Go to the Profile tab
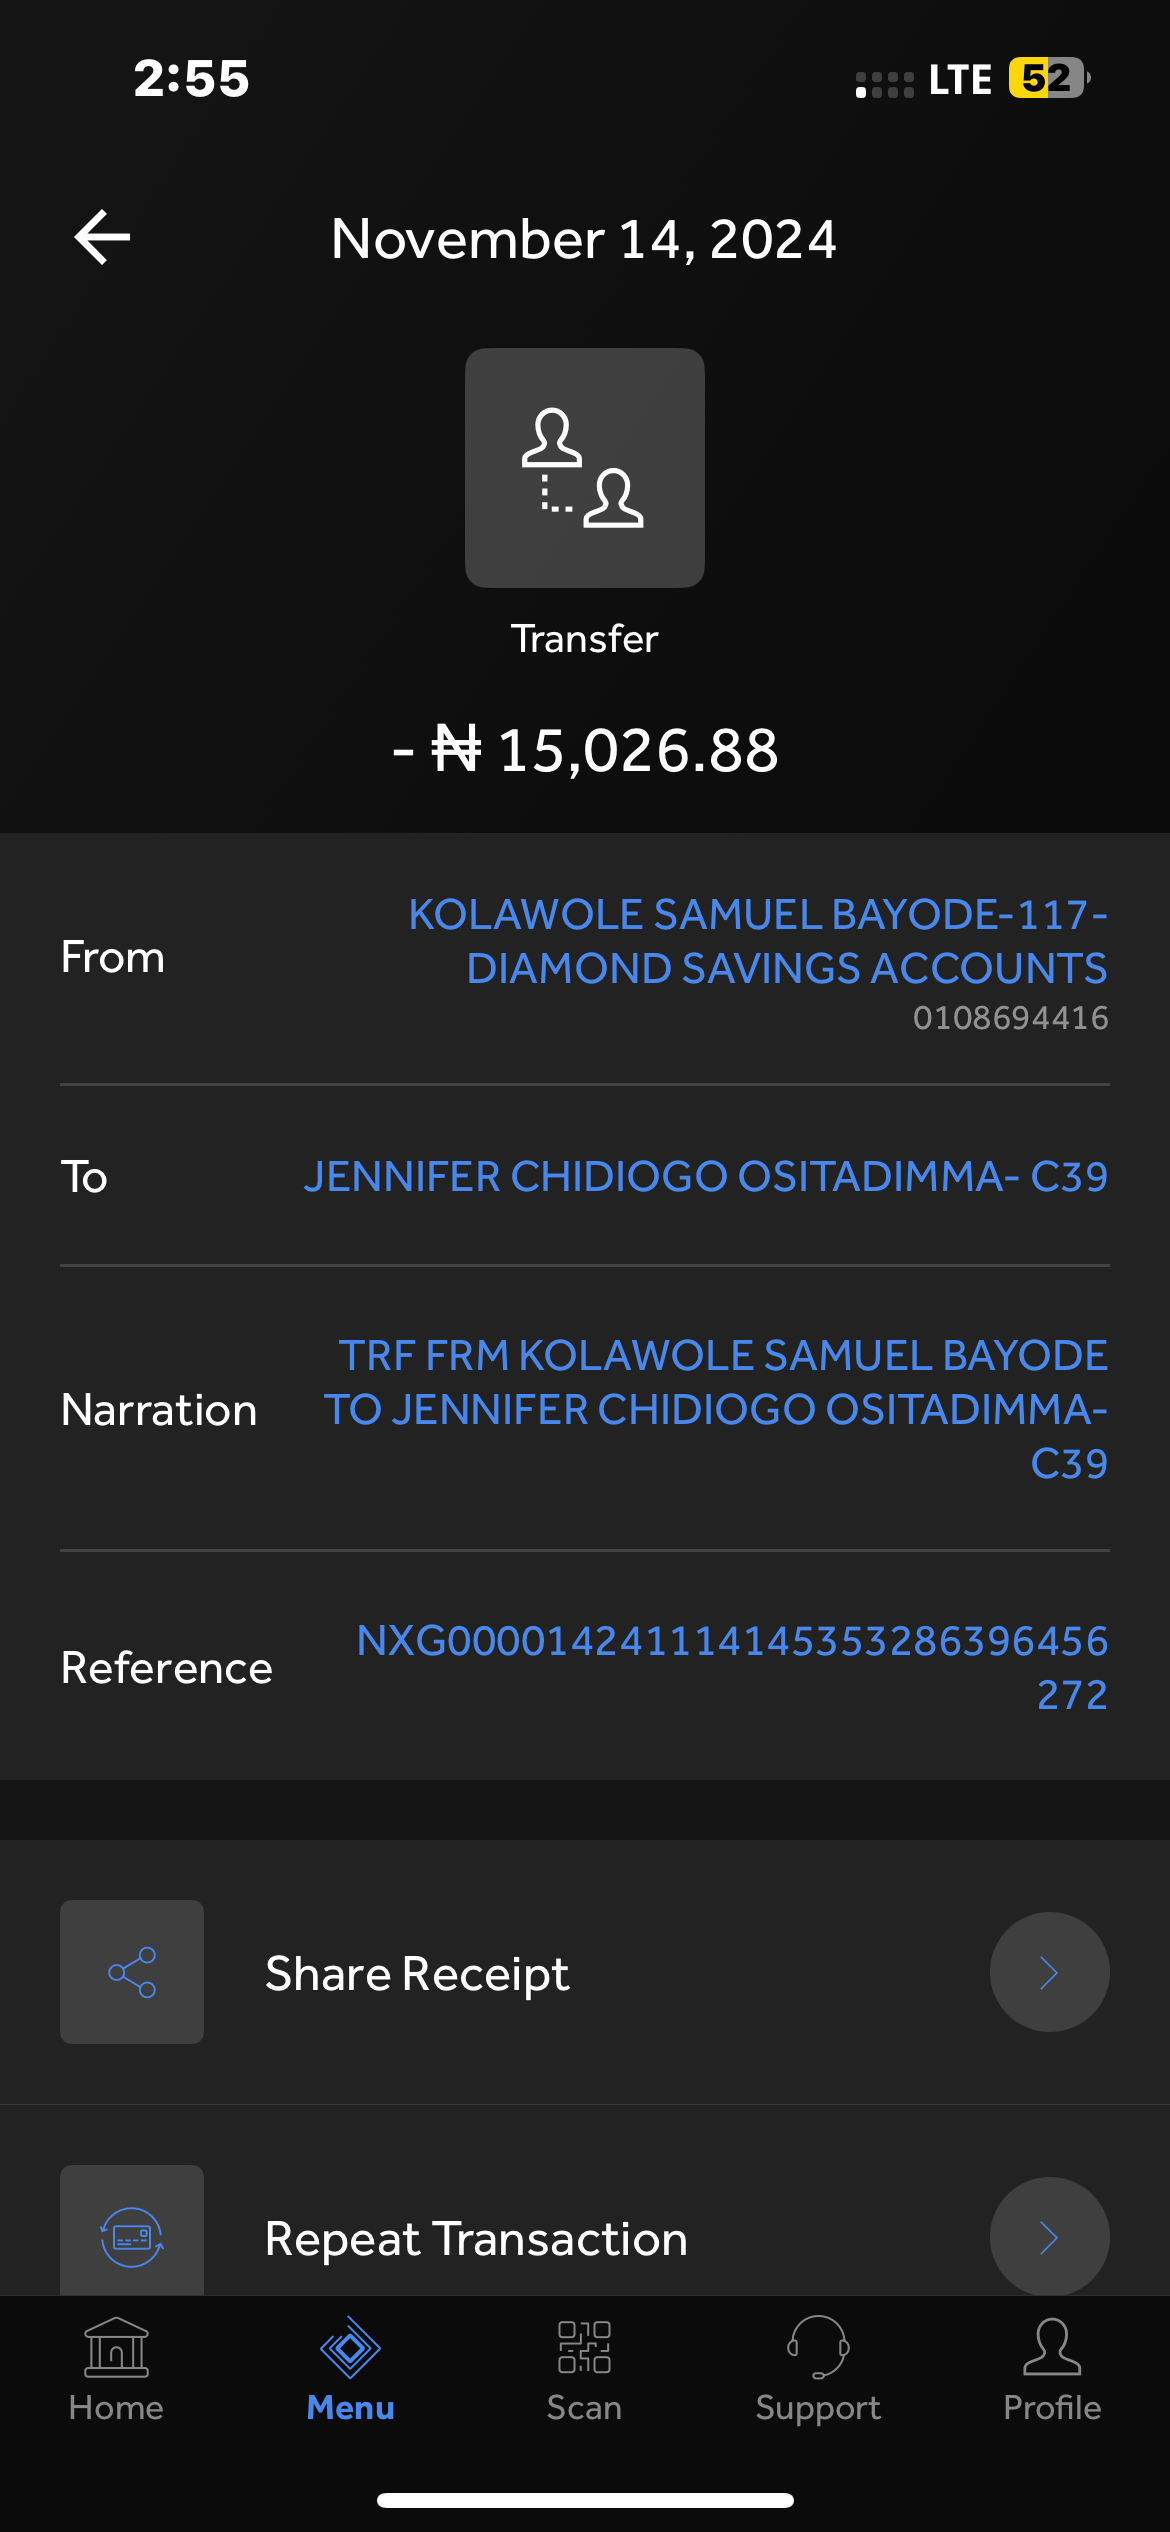The image size is (1170, 2532). click(x=1052, y=2368)
